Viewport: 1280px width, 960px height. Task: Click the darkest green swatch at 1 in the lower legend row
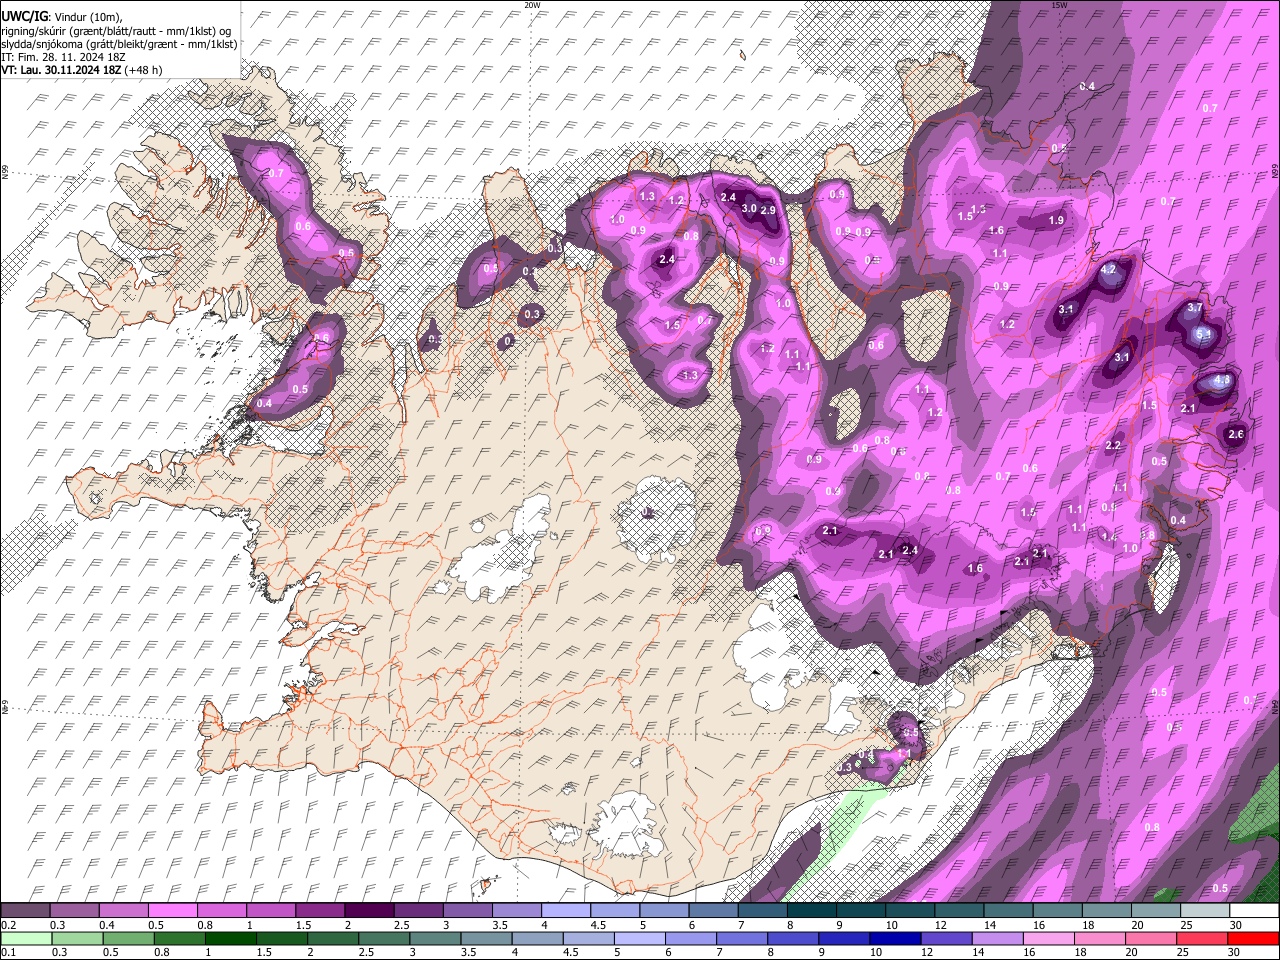tap(230, 939)
